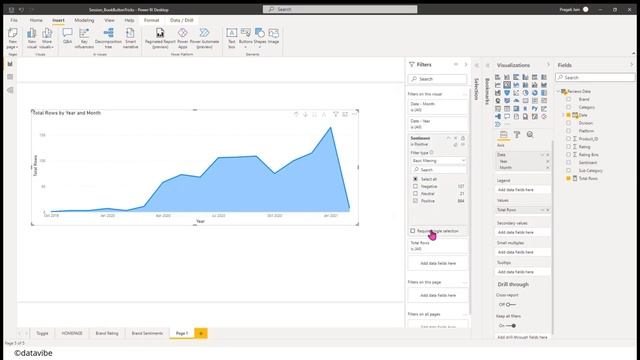
Task: Collapse the Sentiment filter card
Action: pyautogui.click(x=449, y=138)
